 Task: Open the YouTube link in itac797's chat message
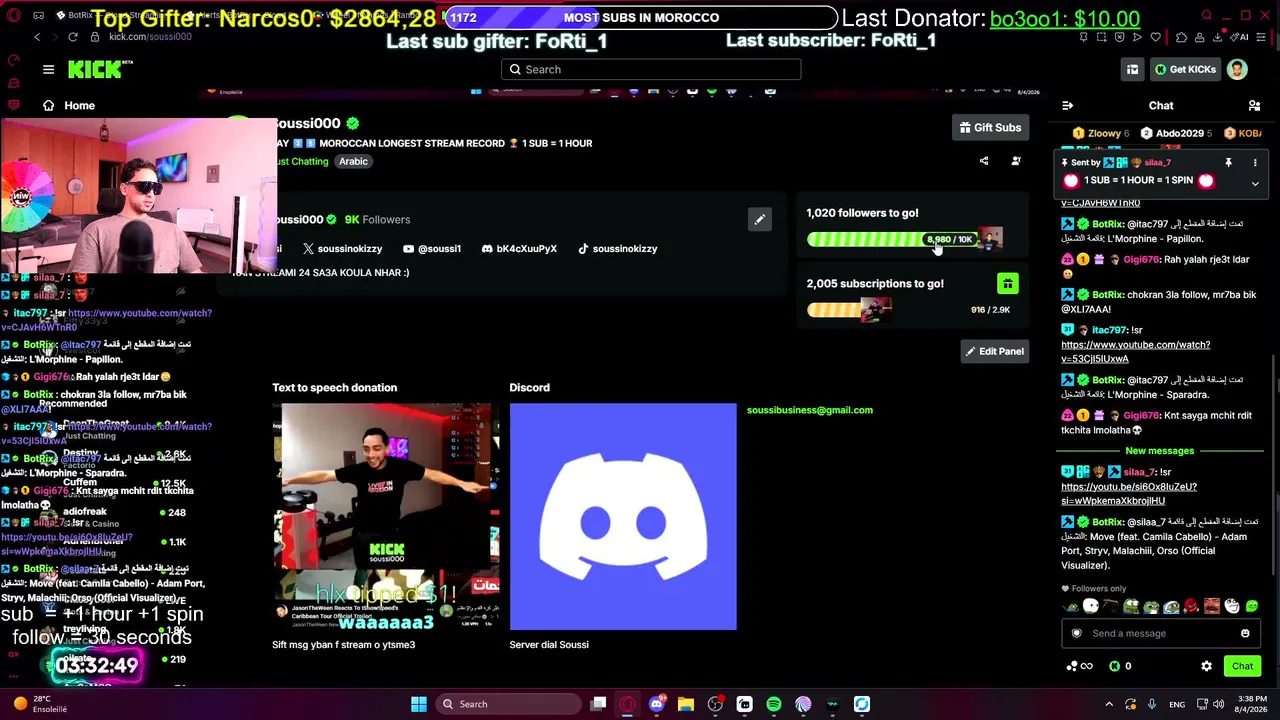(1135, 351)
